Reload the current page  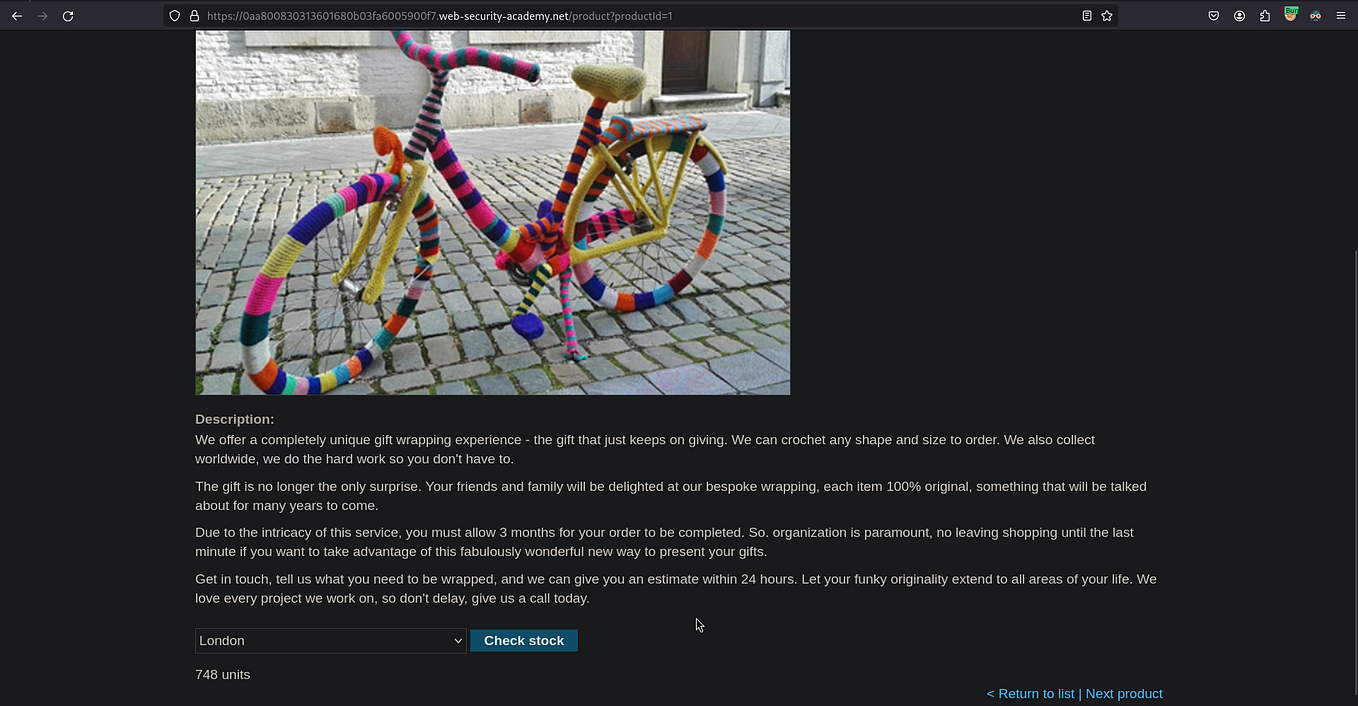[68, 16]
